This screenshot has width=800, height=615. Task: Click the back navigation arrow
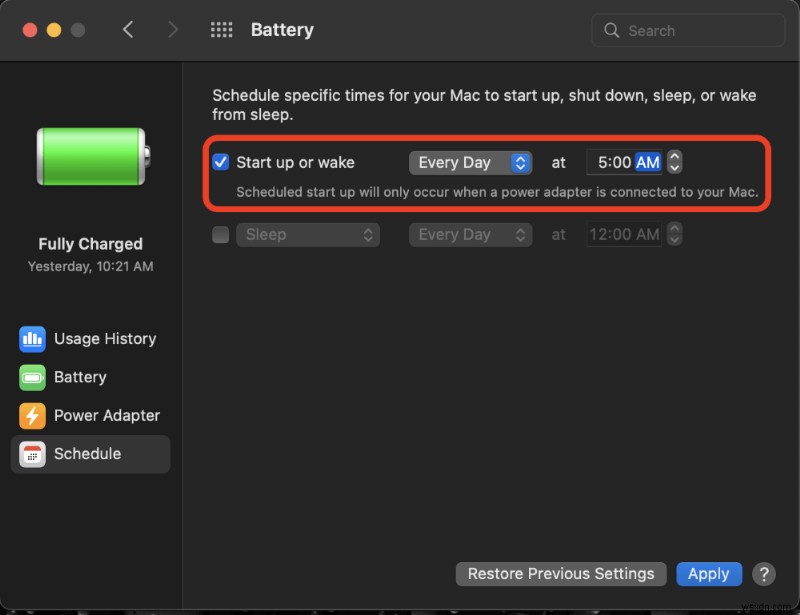coord(129,29)
